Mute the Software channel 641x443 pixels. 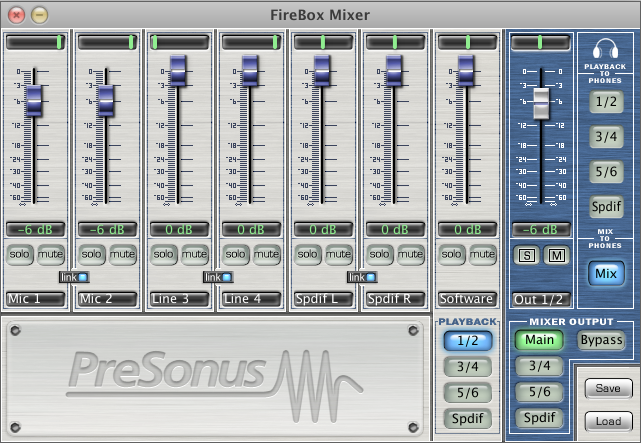click(x=482, y=255)
